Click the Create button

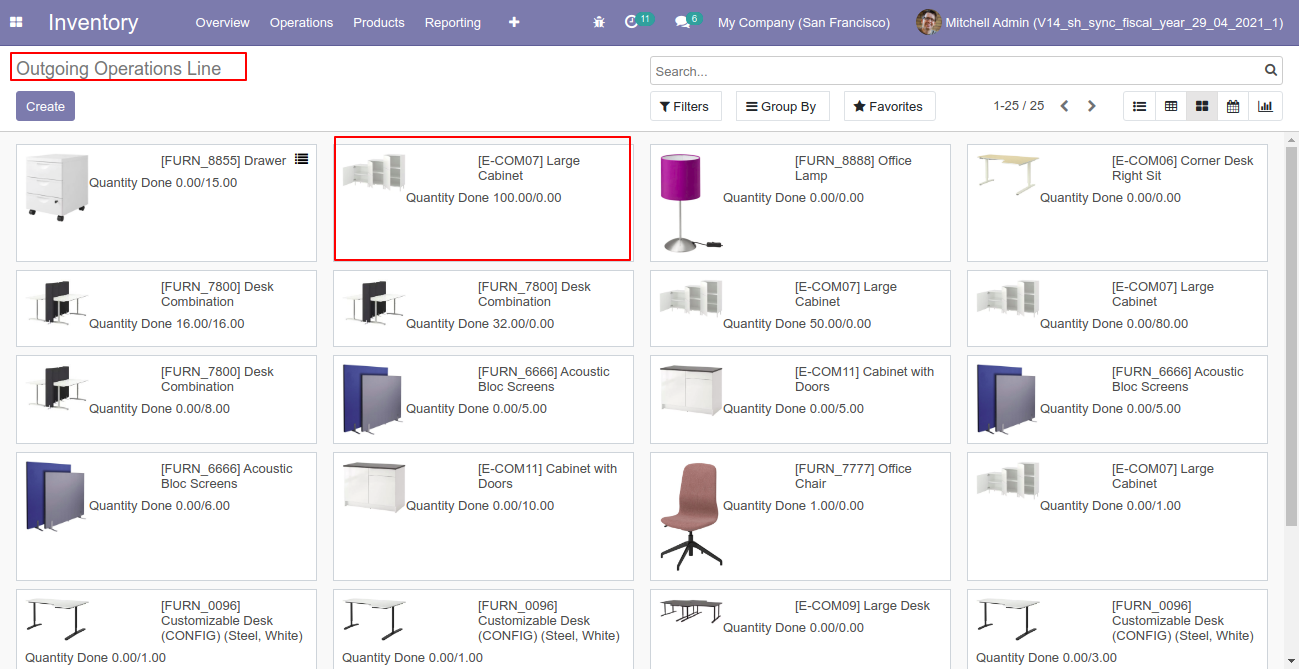45,106
